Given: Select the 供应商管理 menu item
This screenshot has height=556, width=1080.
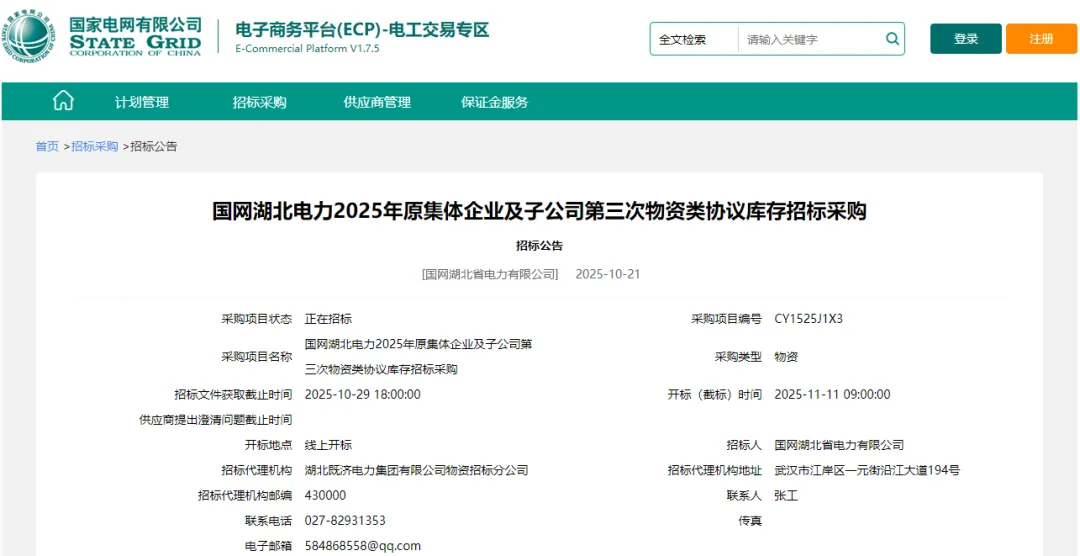Looking at the screenshot, I should pyautogui.click(x=377, y=102).
